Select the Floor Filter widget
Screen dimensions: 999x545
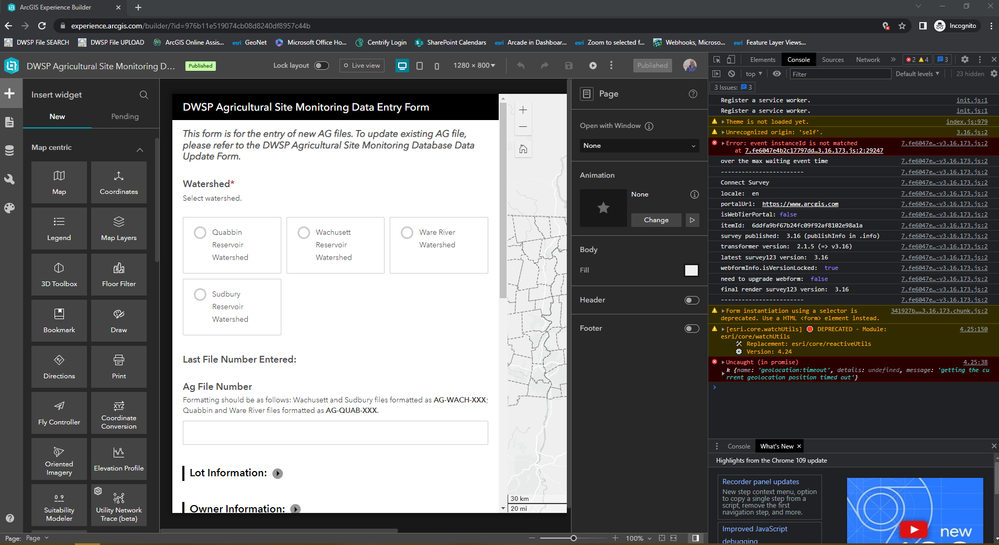[119, 275]
